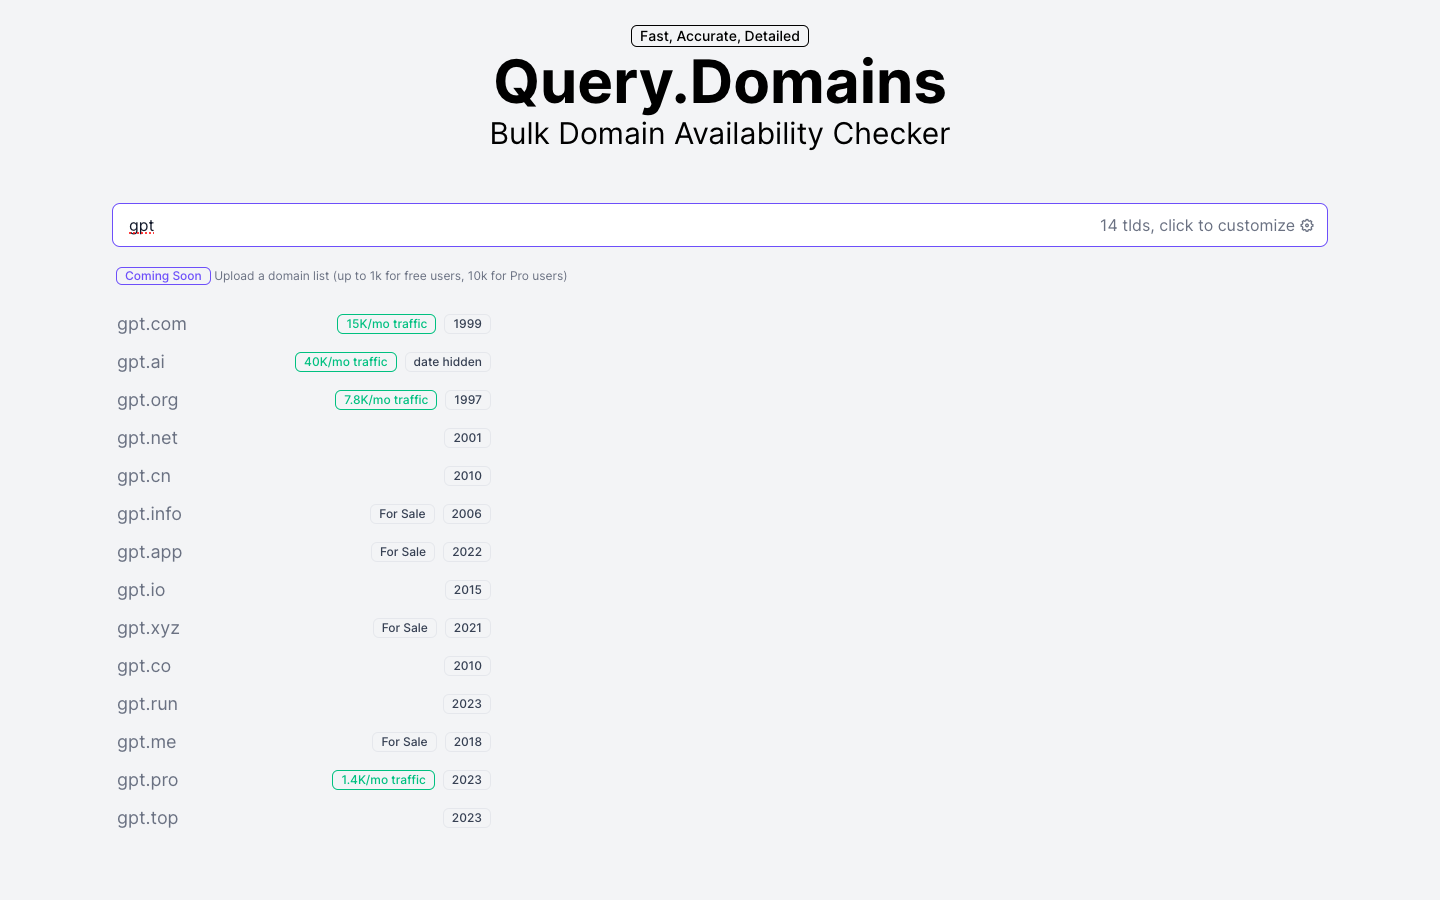Screen dimensions: 1440x900
Task: Click the 1.4K/mo traffic badge for gpt.pro
Action: pyautogui.click(x=383, y=779)
